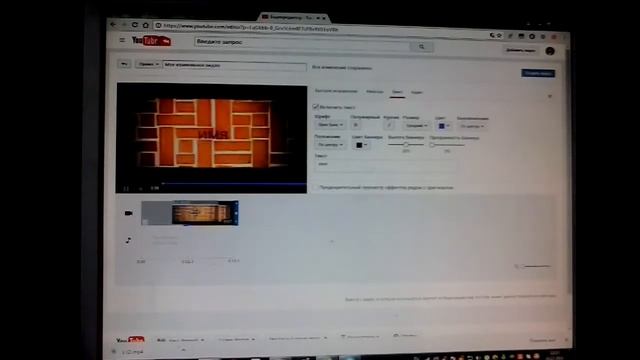
Task: Click the volume icon in preview player
Action: pos(140,189)
